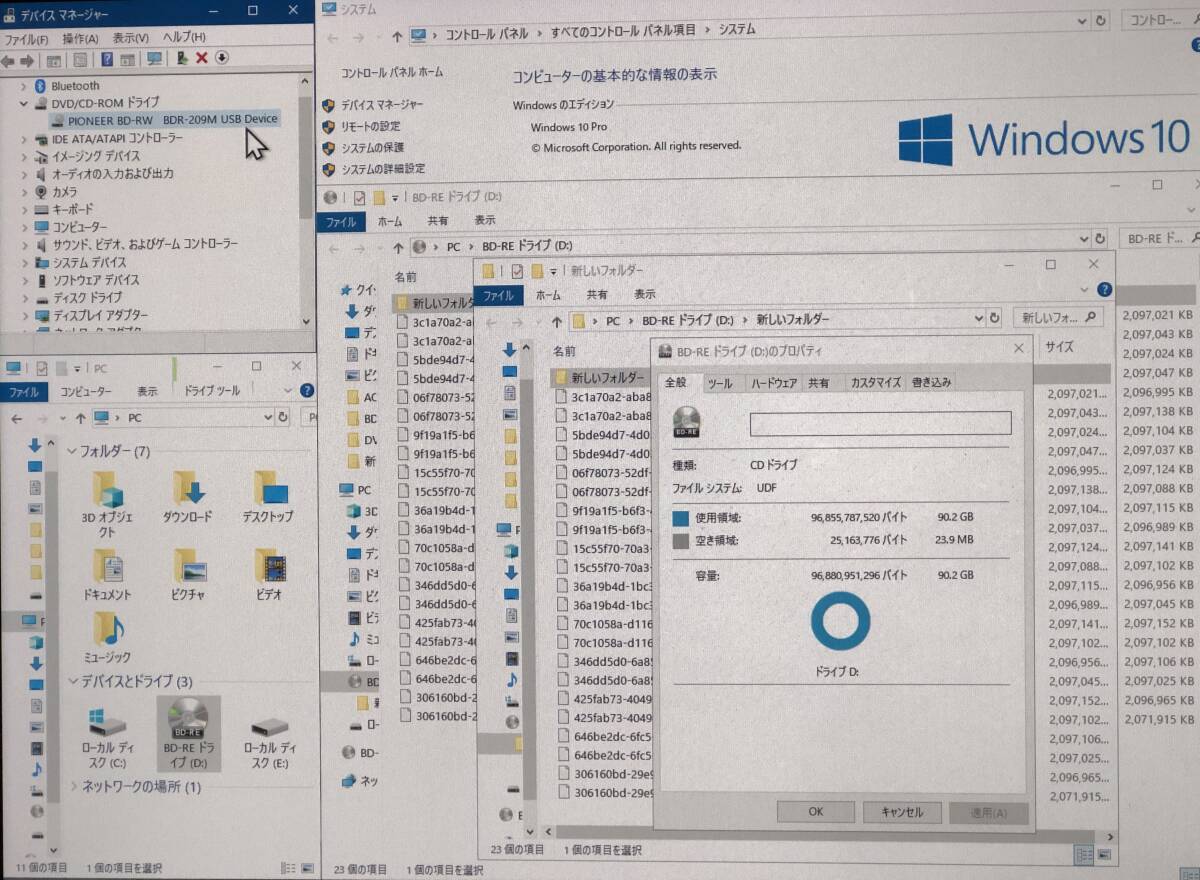Open 操作(A) menu in Device Manager
1200x880 pixels.
(80, 38)
